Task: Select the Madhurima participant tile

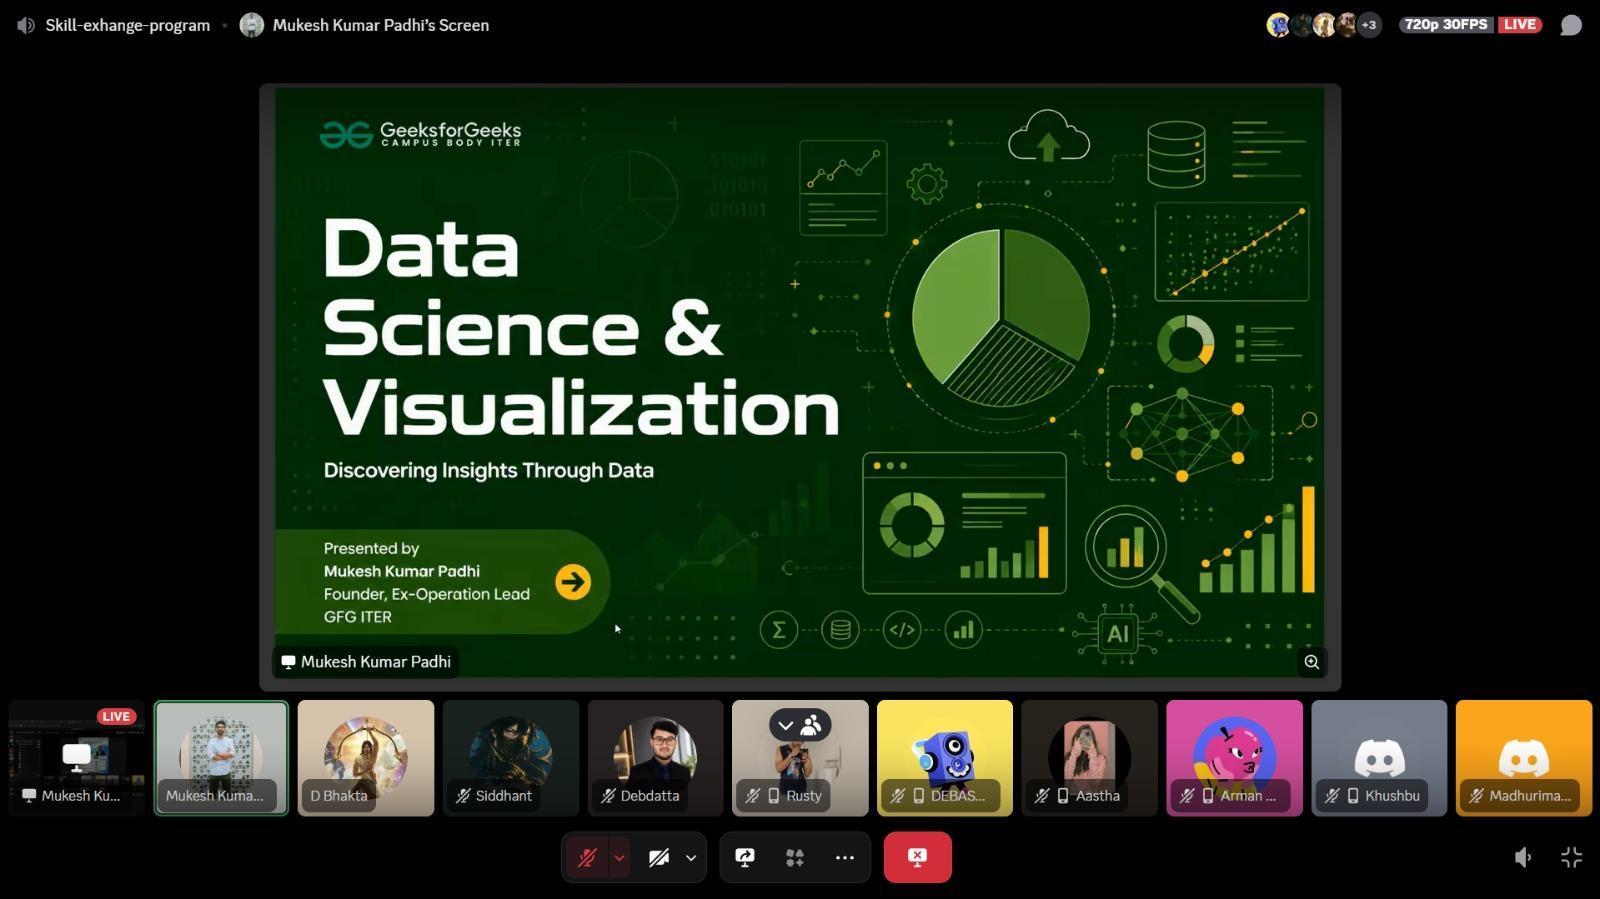Action: (1524, 758)
